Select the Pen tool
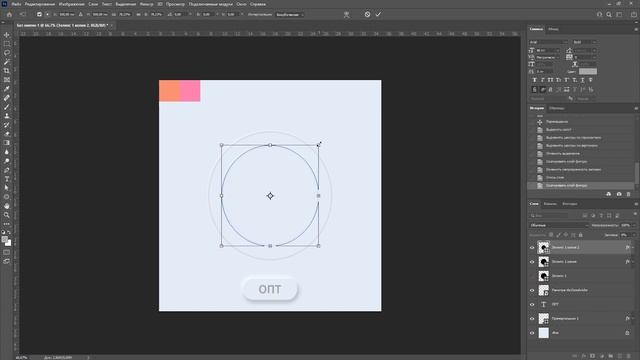The image size is (640, 360). tap(7, 170)
